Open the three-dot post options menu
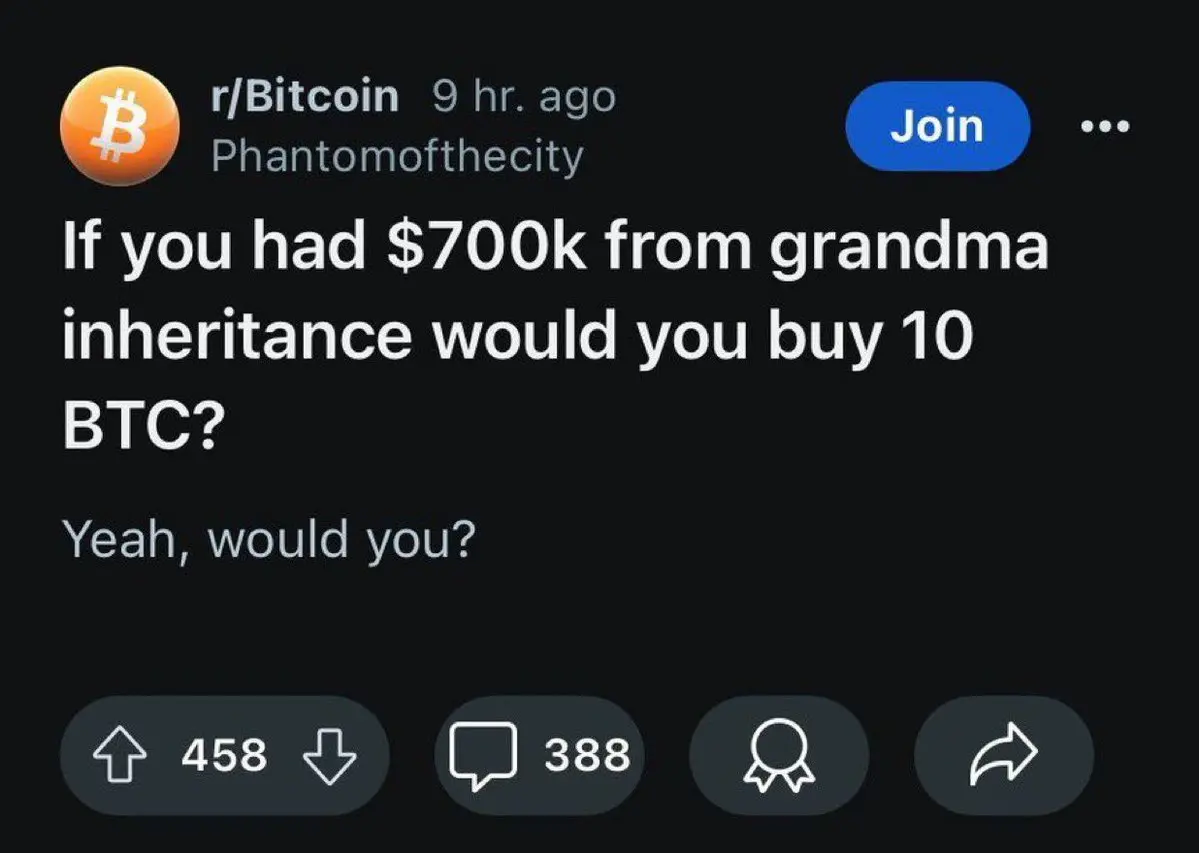 (x=1106, y=127)
